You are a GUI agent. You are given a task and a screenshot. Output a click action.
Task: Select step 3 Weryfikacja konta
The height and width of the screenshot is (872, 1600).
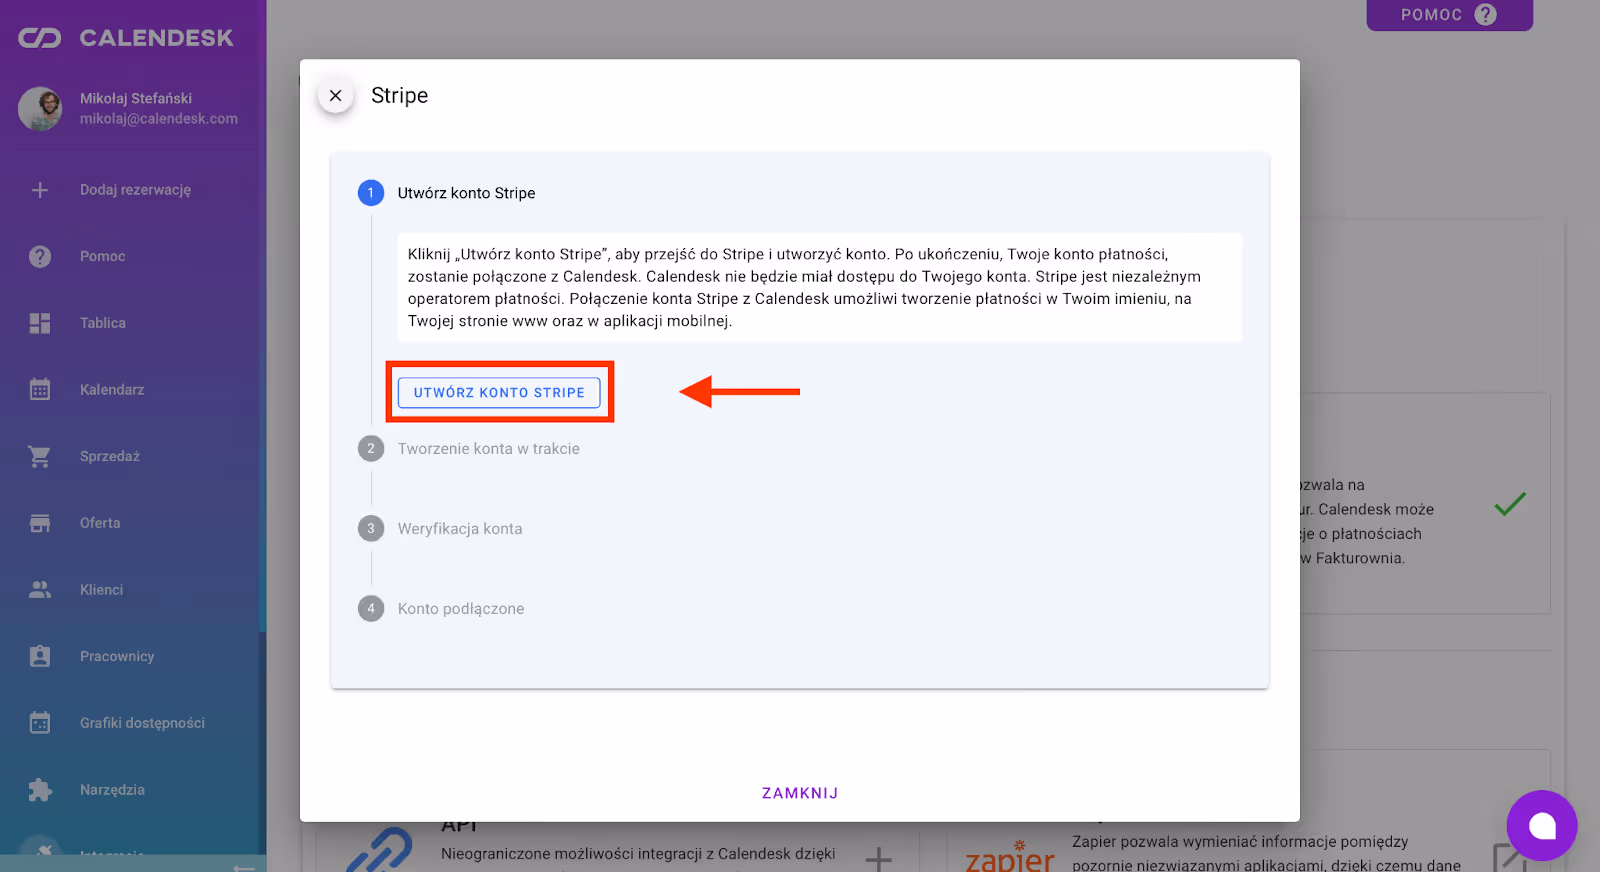point(459,529)
